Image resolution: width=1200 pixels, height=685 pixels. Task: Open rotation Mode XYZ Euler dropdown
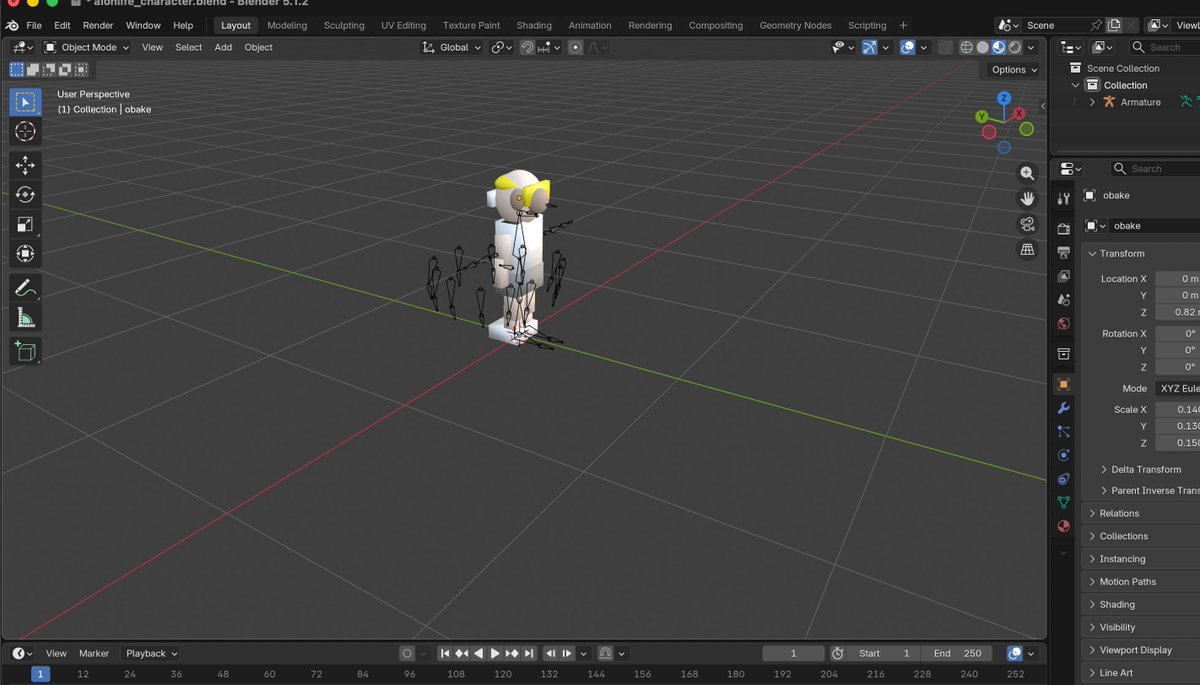point(1178,388)
